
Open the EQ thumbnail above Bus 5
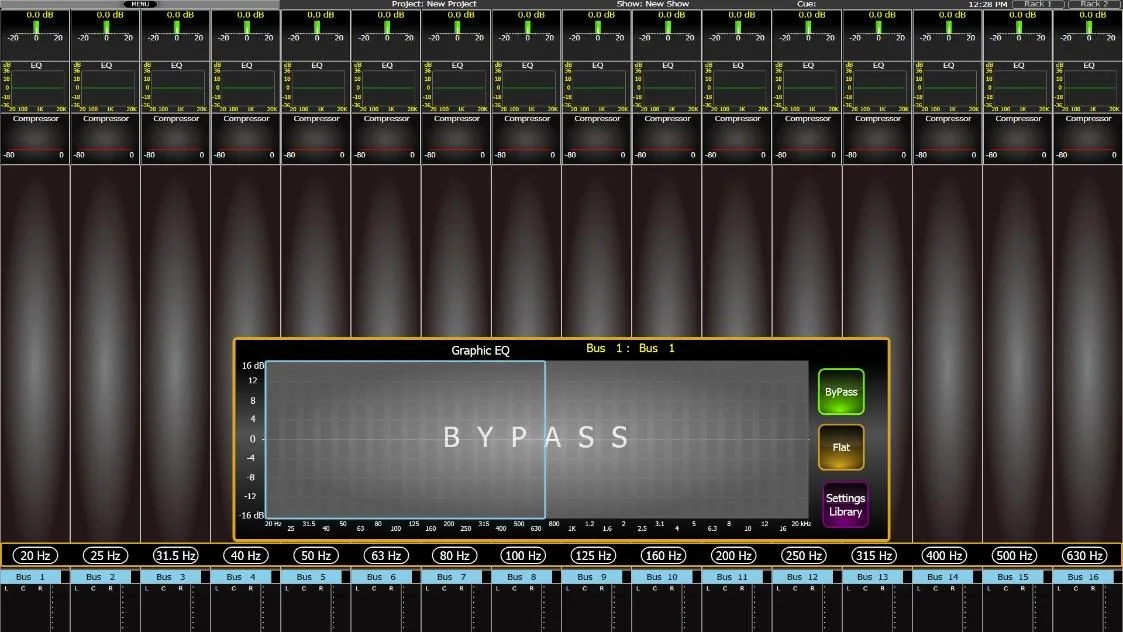[316, 87]
